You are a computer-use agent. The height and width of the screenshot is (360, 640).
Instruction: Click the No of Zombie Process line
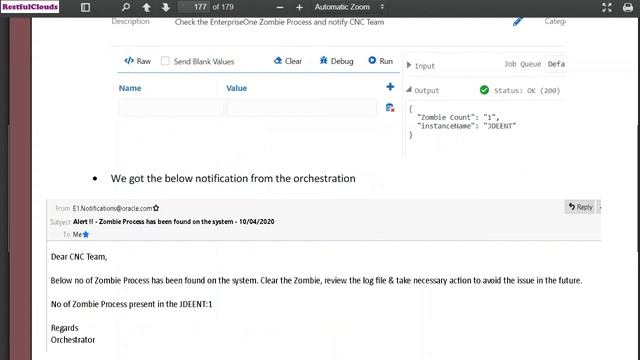pos(131,304)
